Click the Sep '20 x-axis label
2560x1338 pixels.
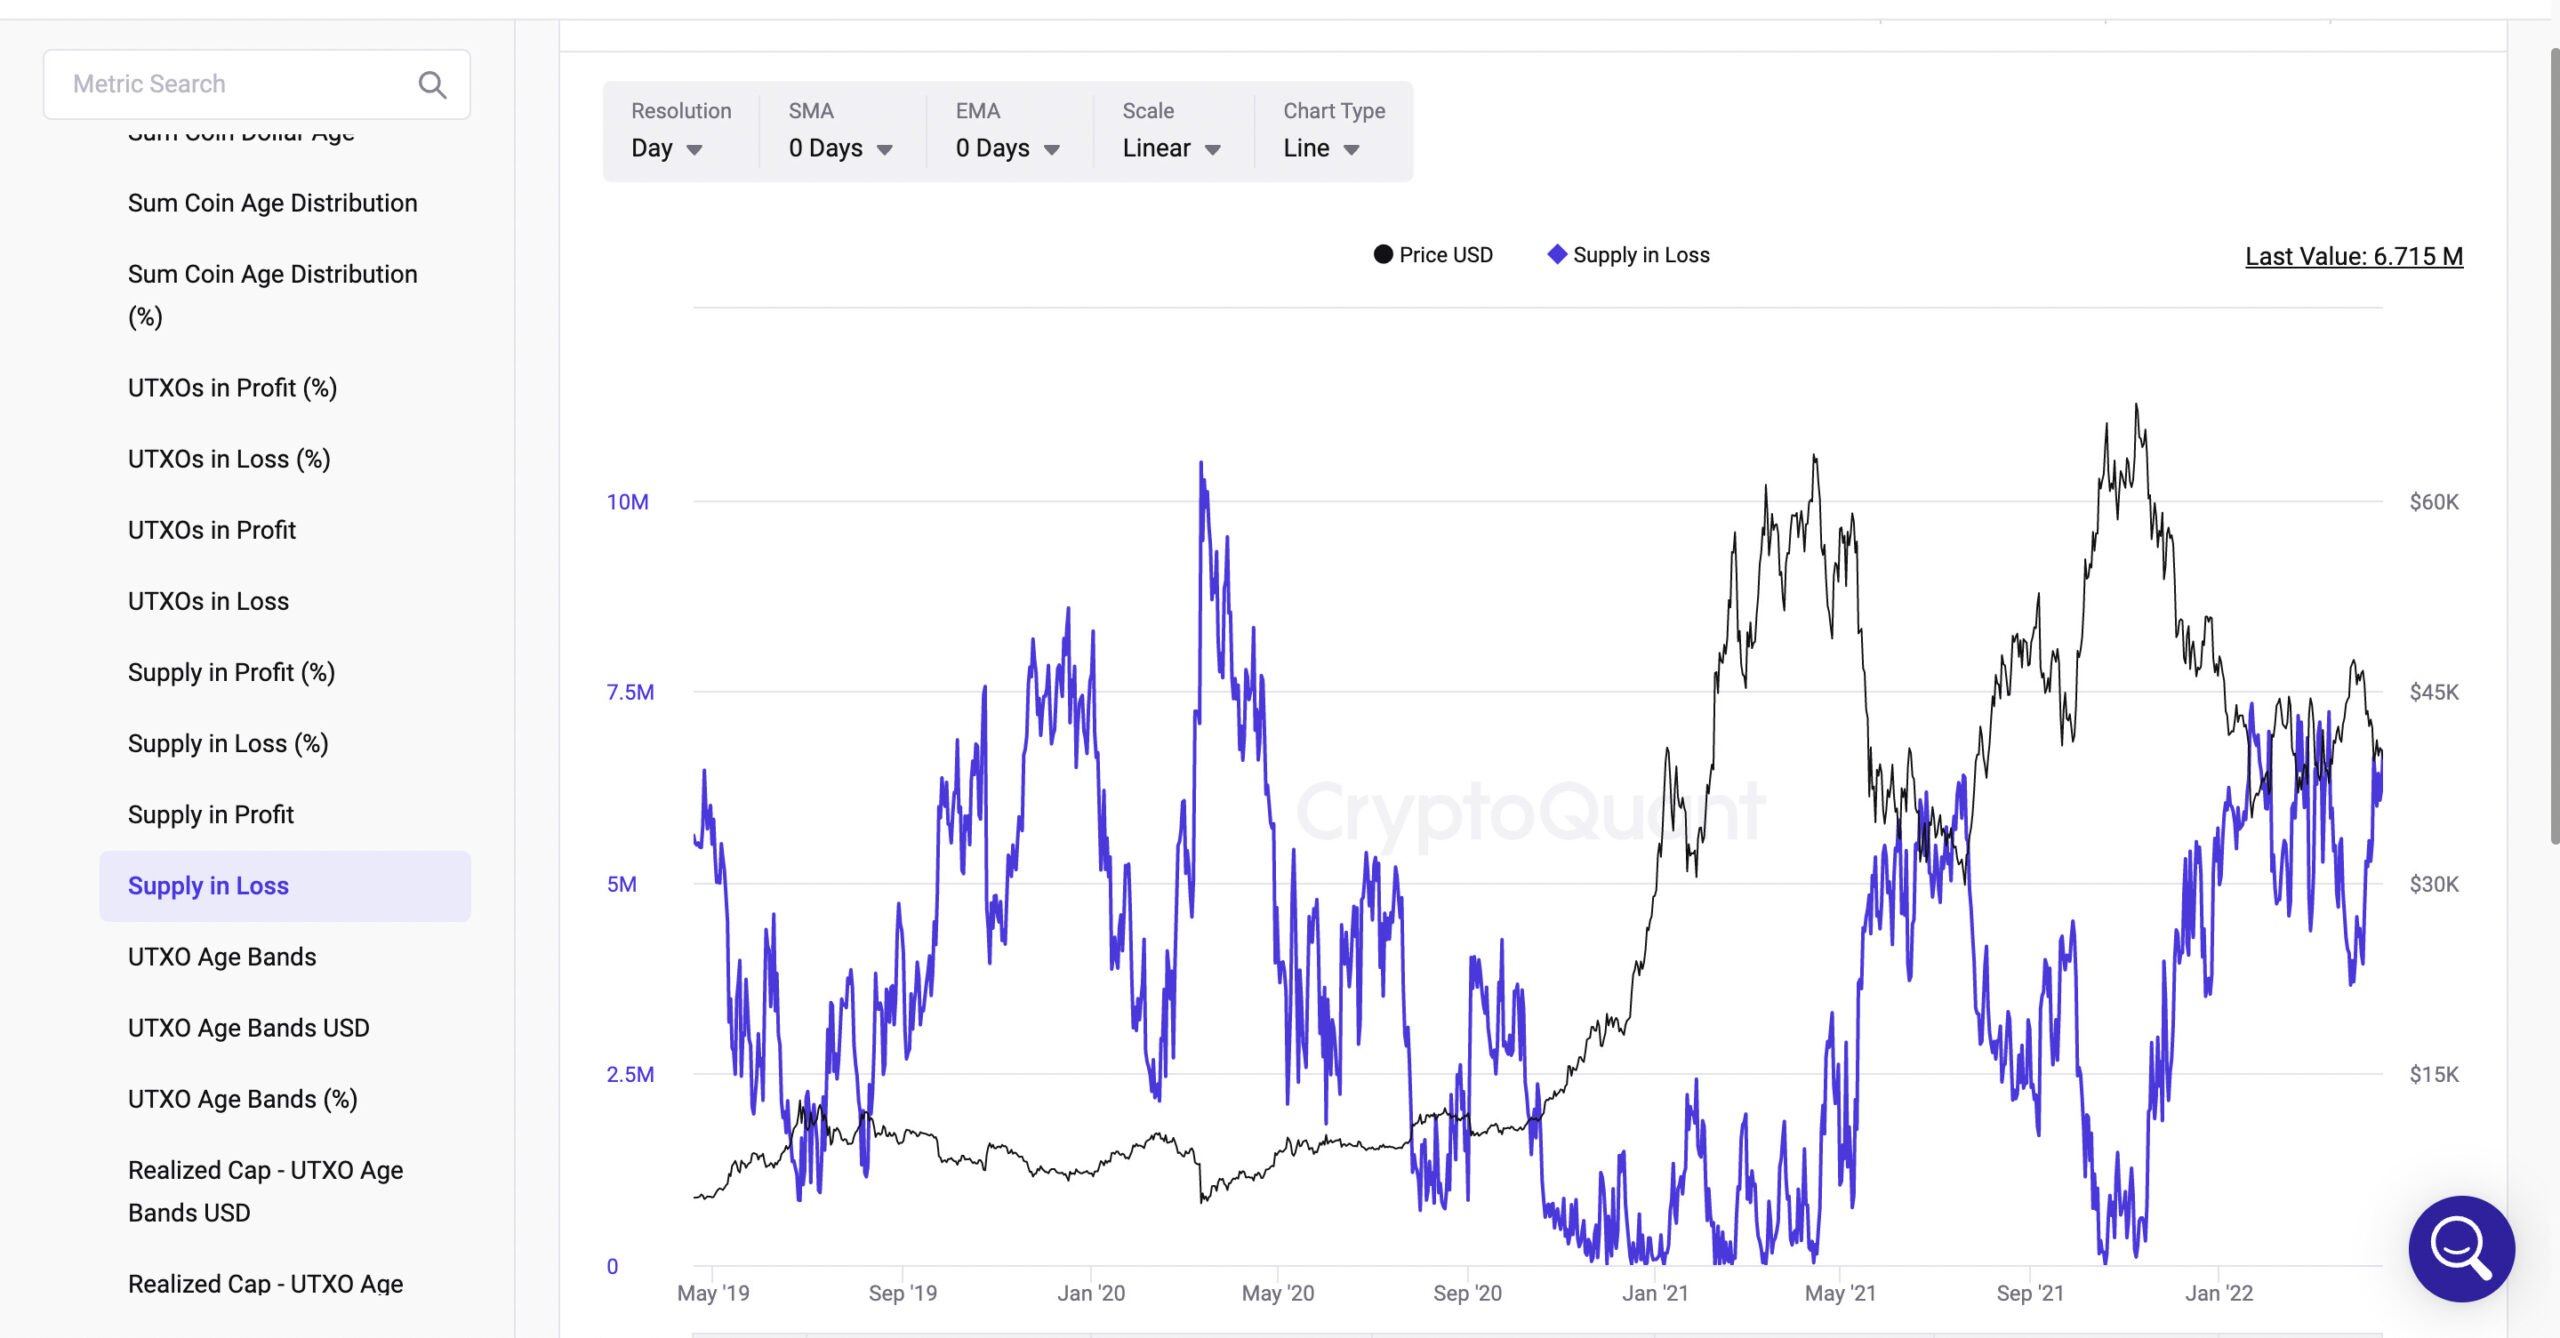[x=1467, y=1293]
